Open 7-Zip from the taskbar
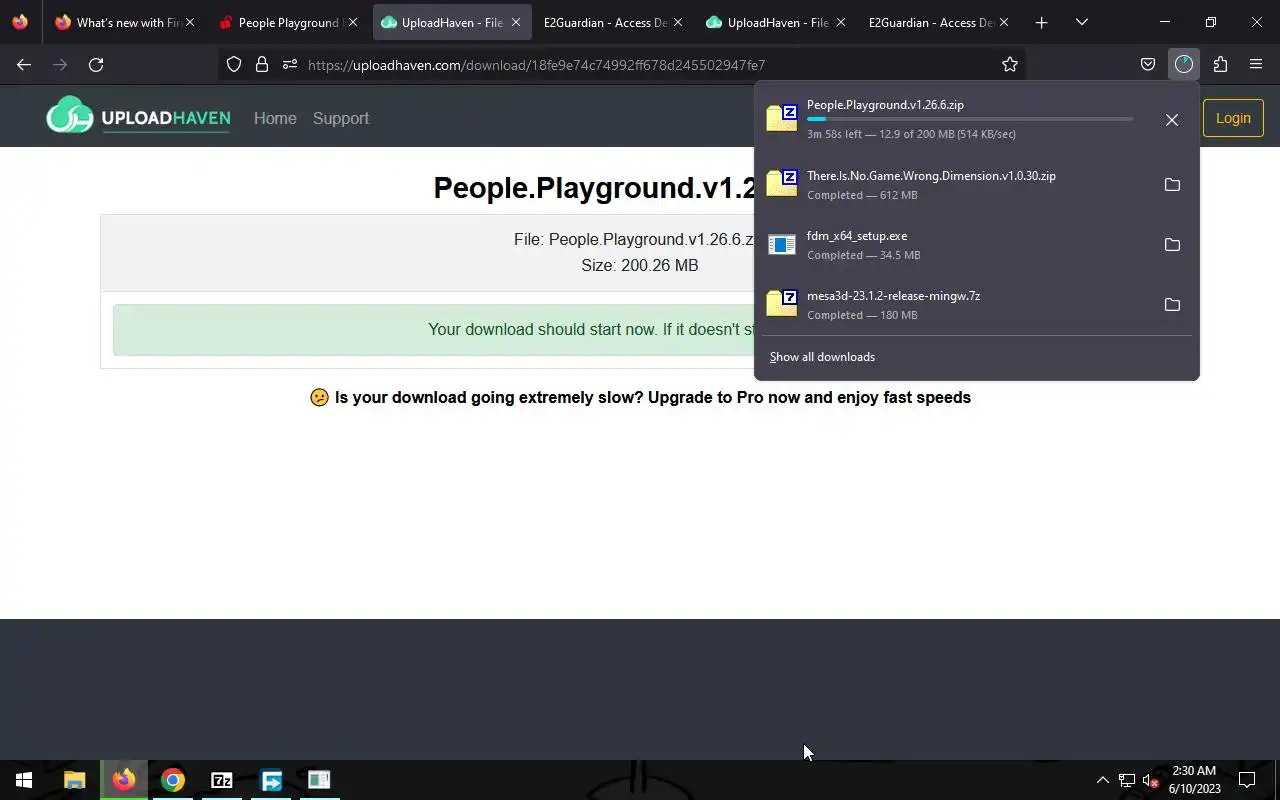This screenshot has width=1280, height=800. [221, 780]
